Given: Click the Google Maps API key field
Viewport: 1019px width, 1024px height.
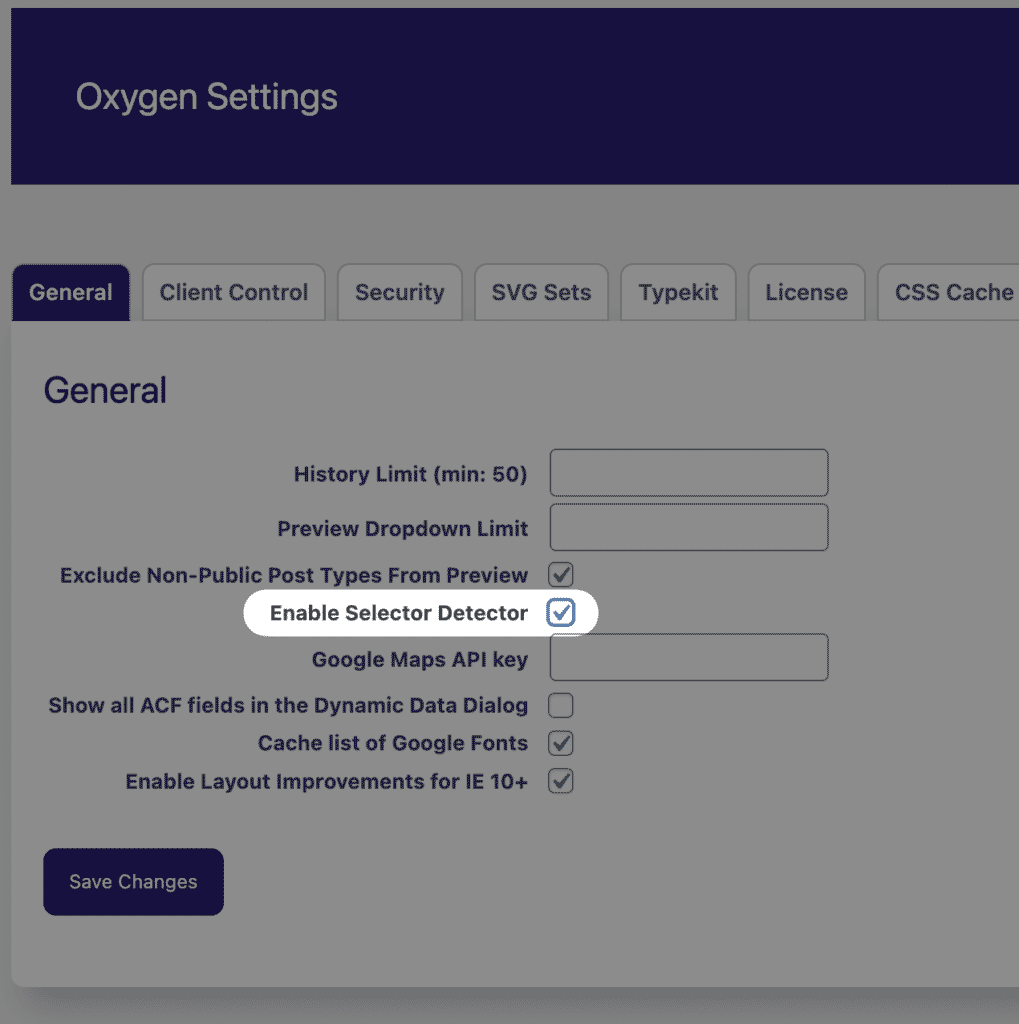Looking at the screenshot, I should (689, 657).
